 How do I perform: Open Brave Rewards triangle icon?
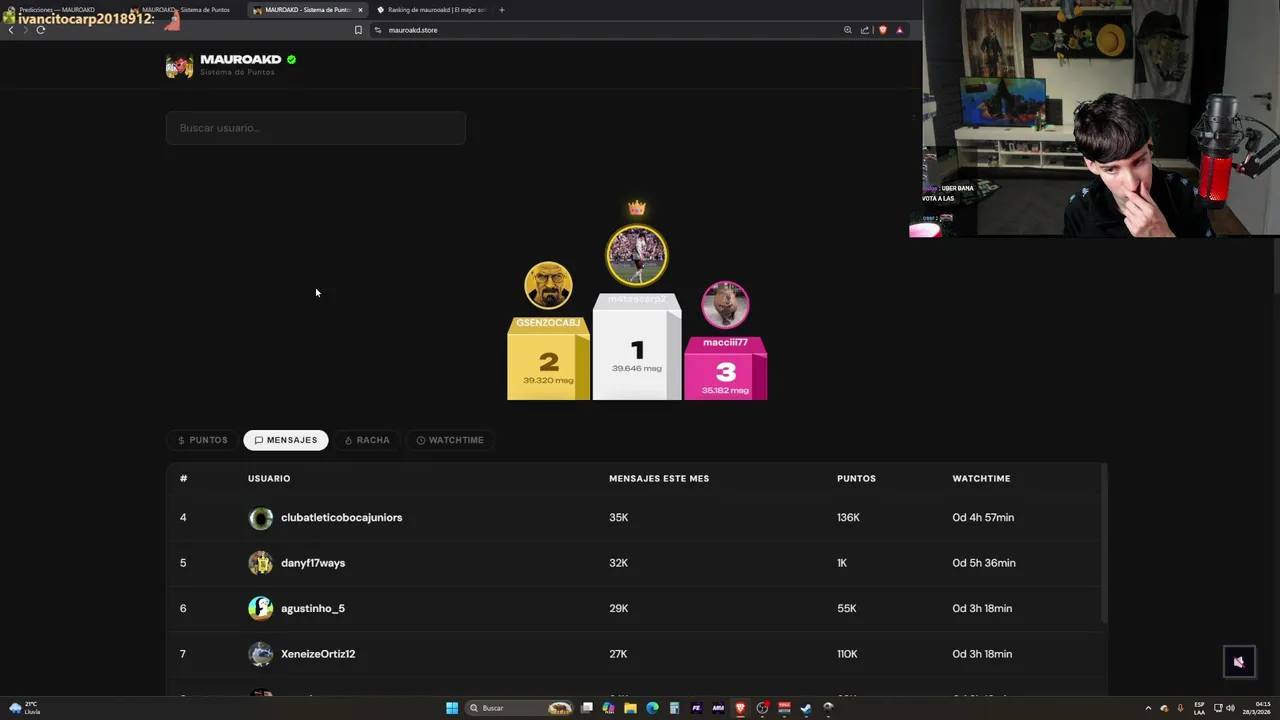[899, 30]
